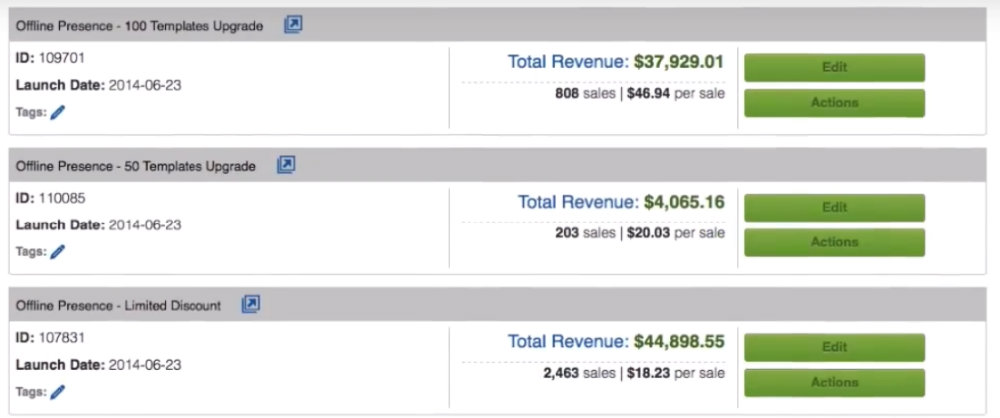Click the ID 109701 text

[50, 59]
